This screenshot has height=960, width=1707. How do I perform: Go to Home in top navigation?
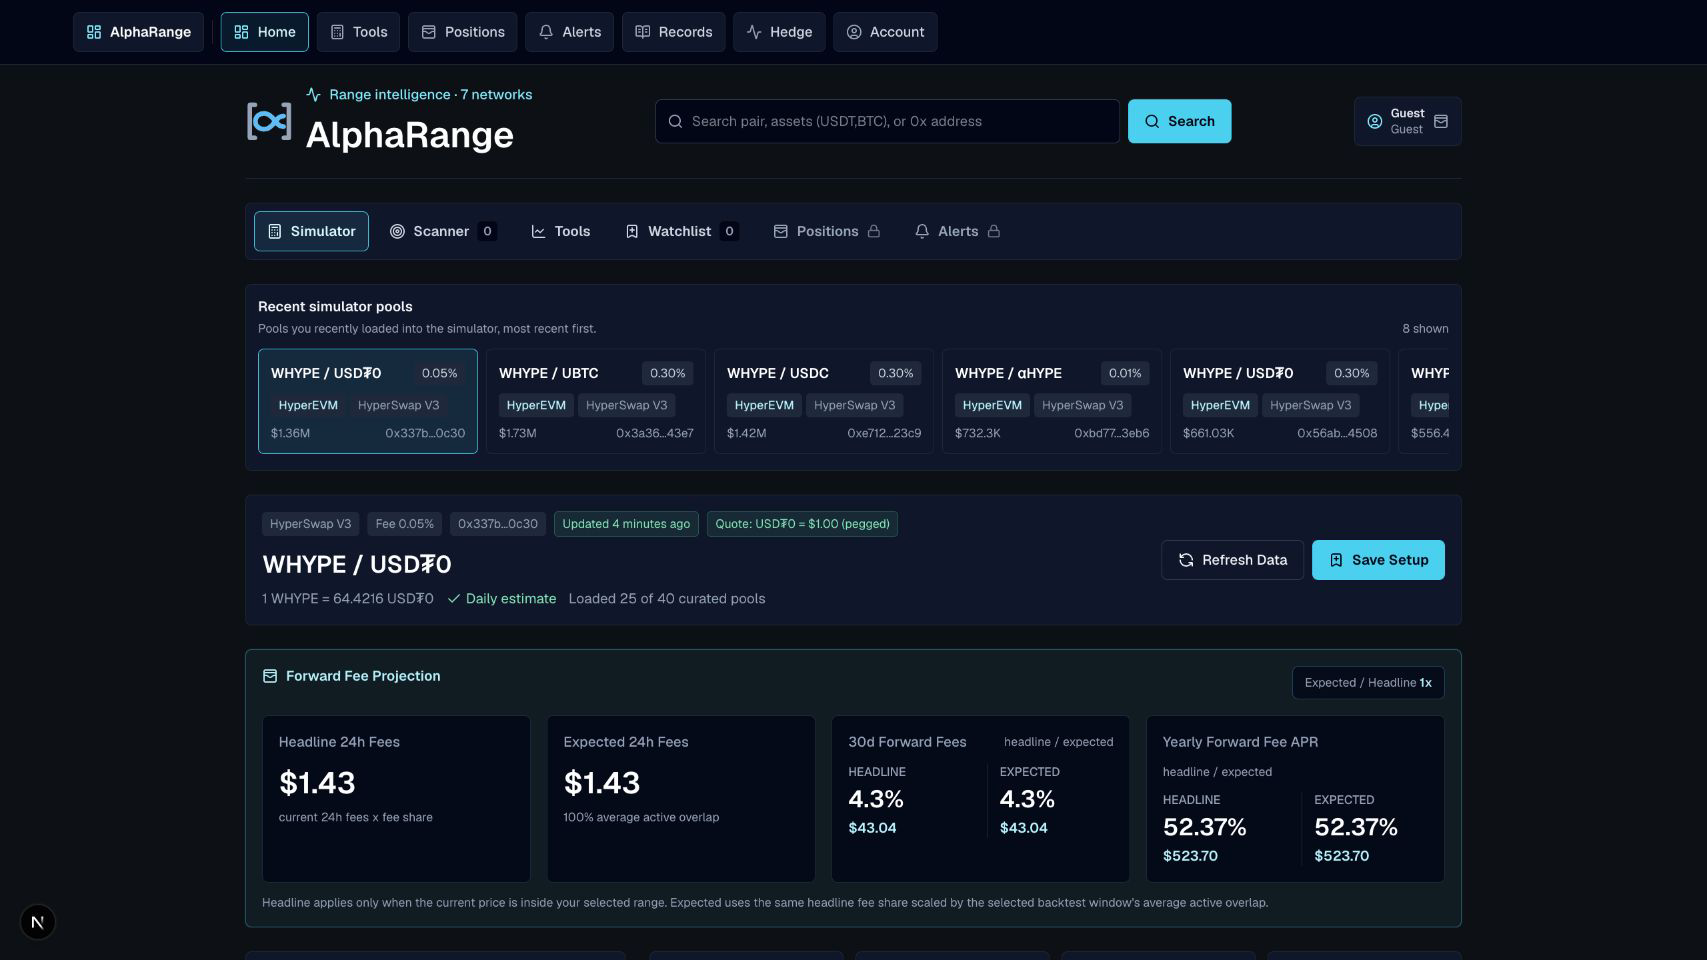tap(265, 32)
